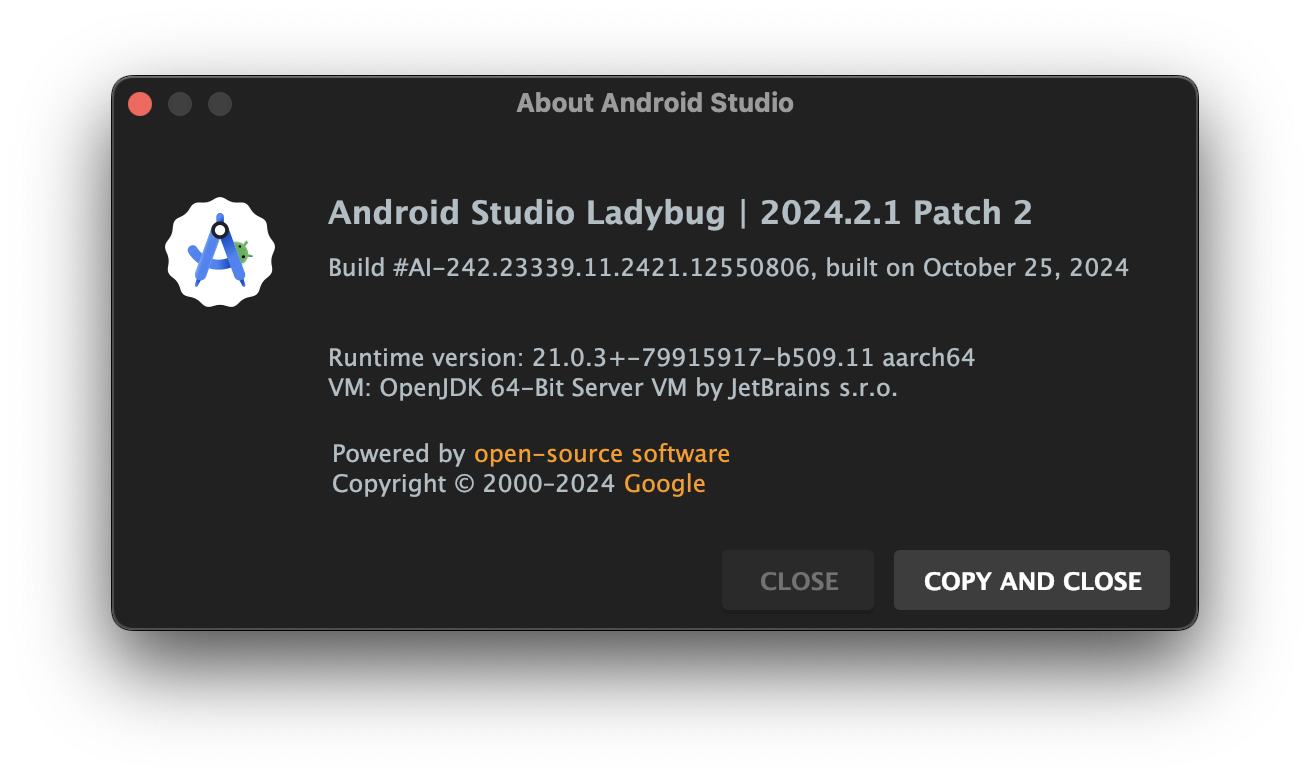Click the CLOSE button

pyautogui.click(x=798, y=581)
